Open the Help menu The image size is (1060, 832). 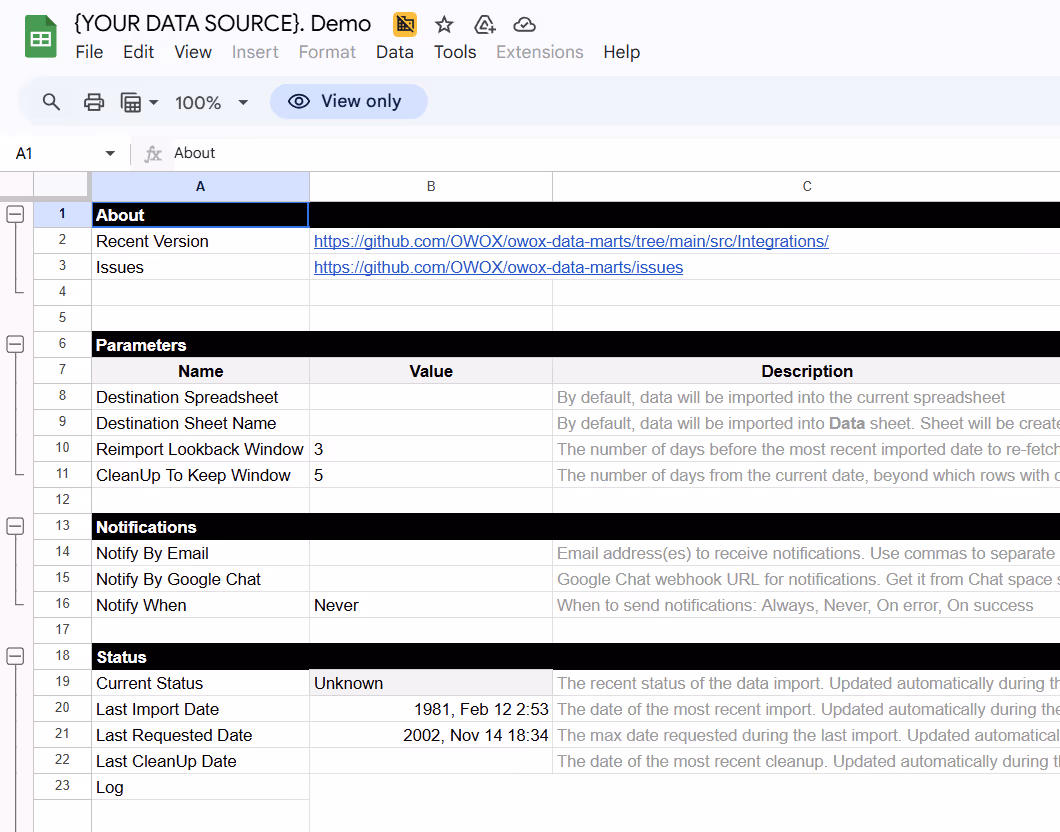coord(622,52)
